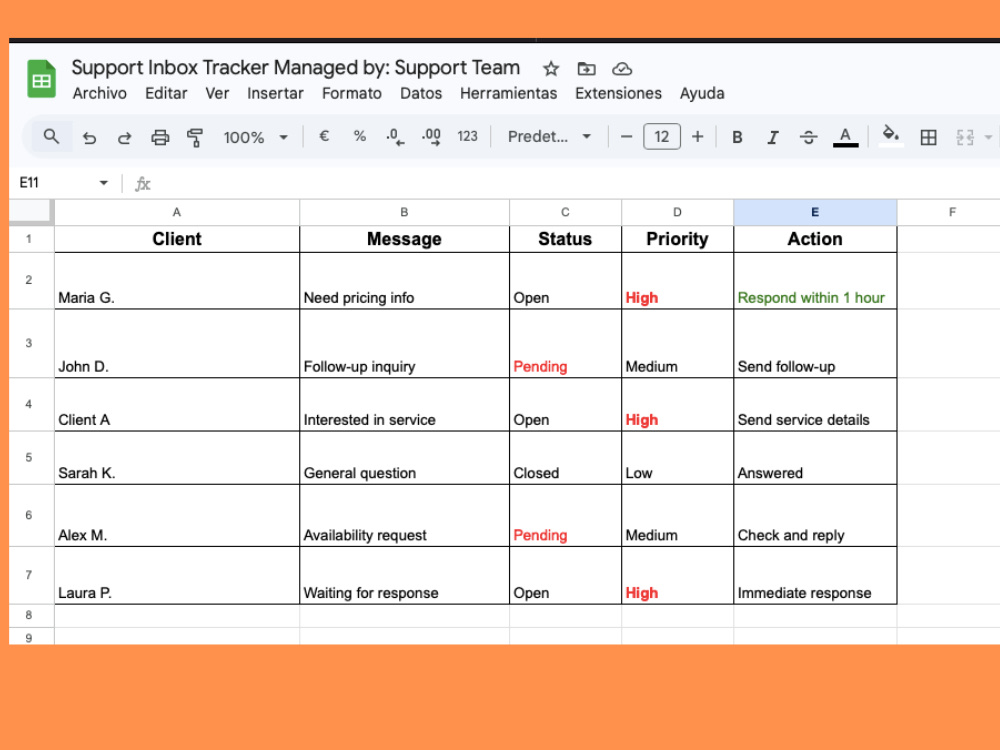Select column B header
The image size is (1000, 750).
(x=404, y=212)
